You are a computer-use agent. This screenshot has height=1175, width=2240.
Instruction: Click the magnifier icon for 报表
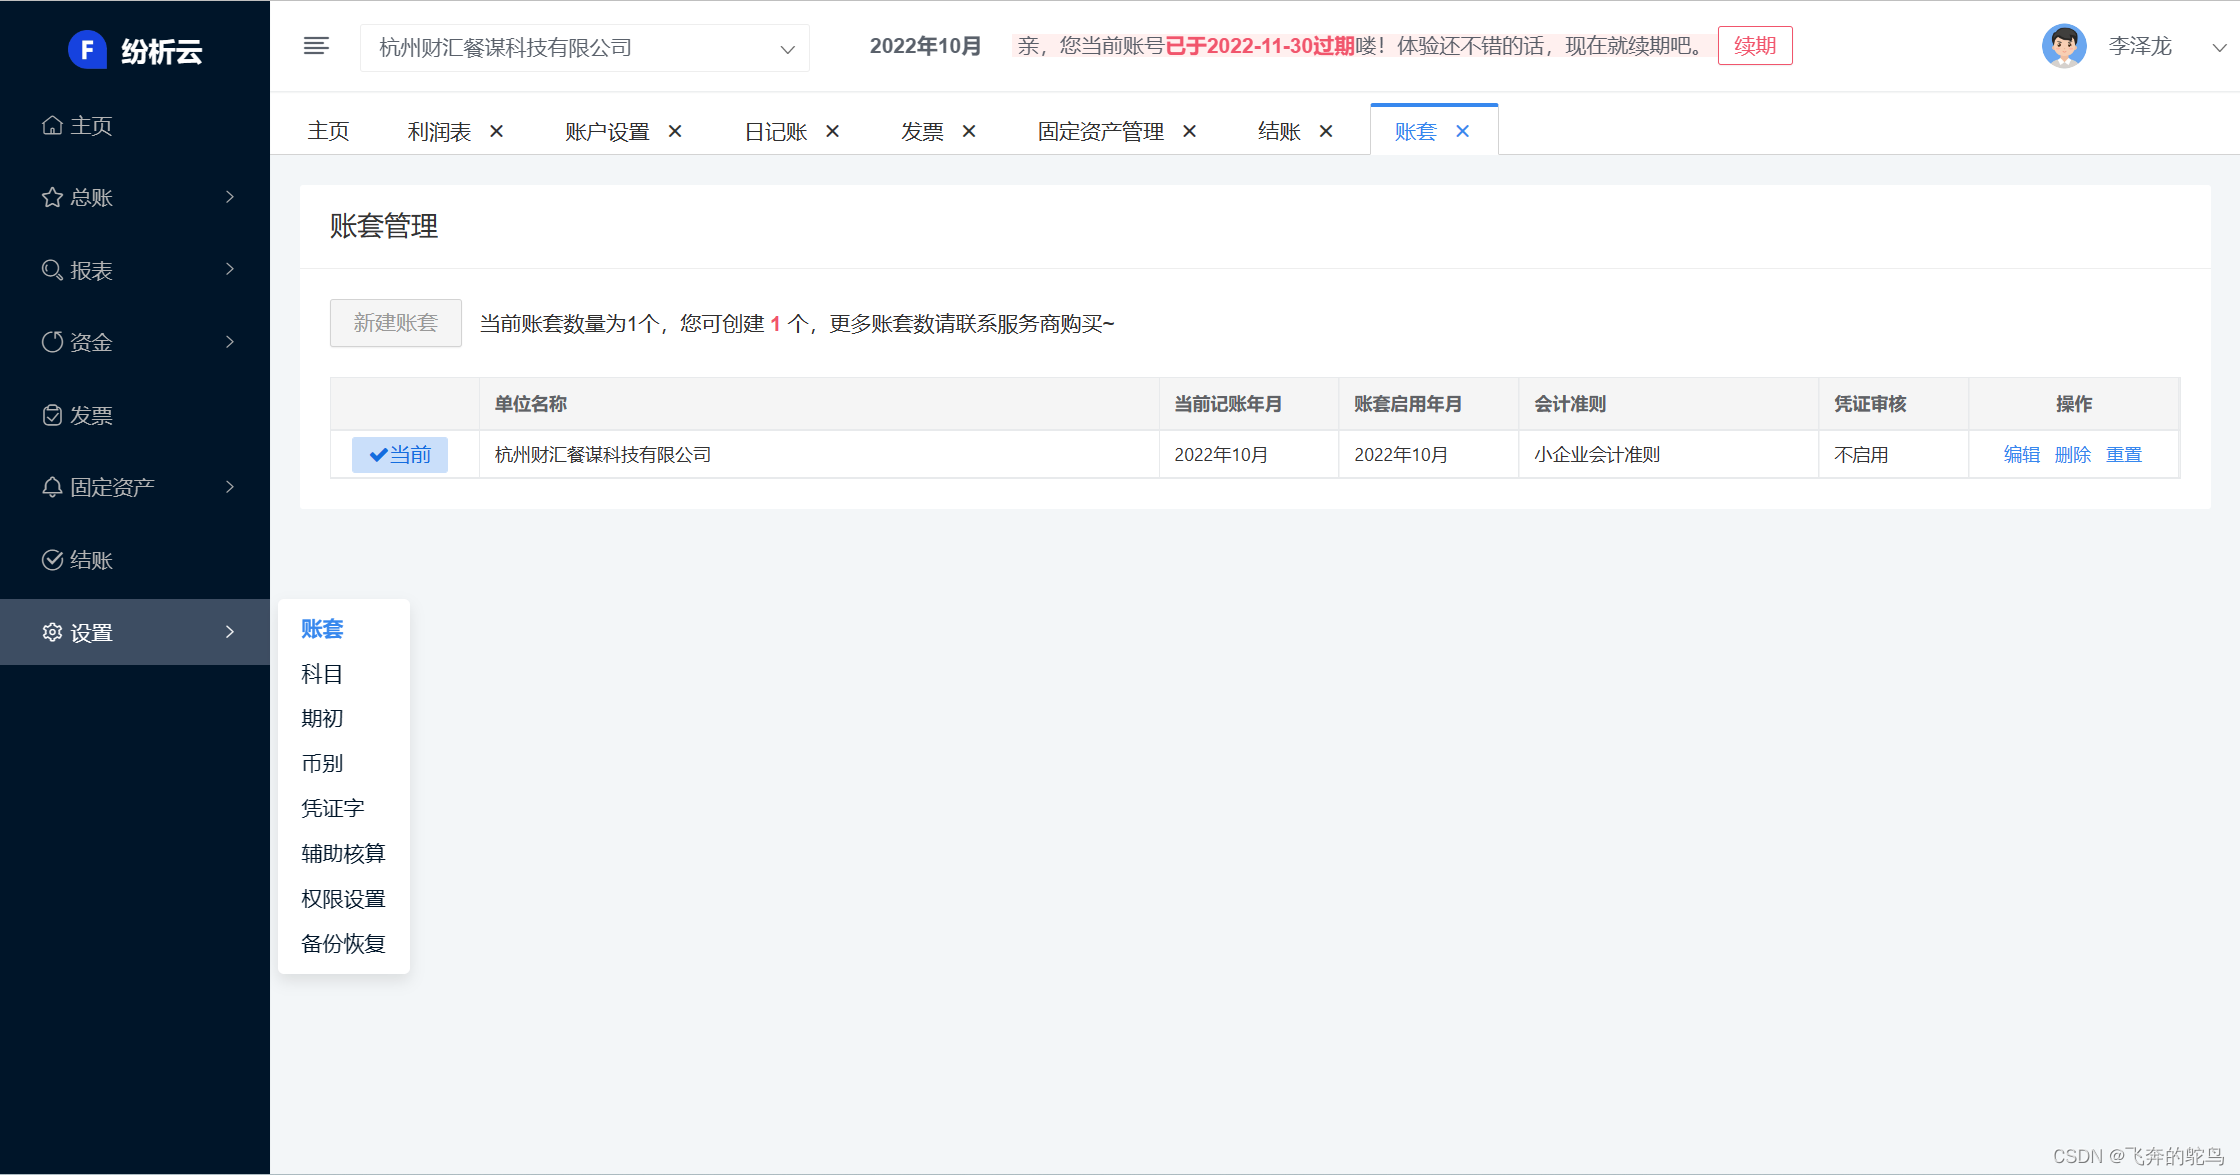pos(52,270)
